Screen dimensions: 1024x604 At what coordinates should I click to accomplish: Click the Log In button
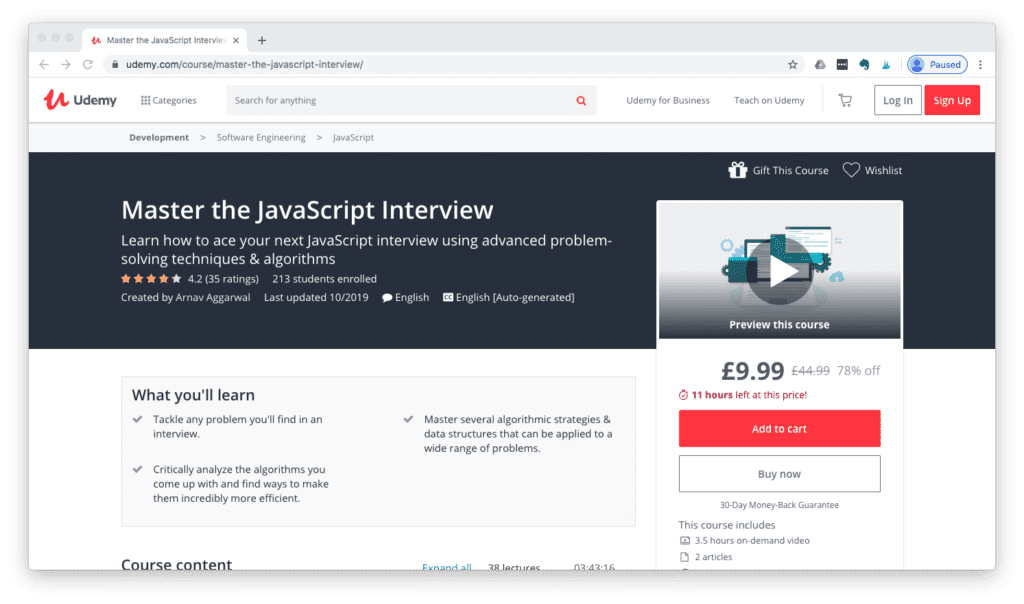[x=897, y=100]
